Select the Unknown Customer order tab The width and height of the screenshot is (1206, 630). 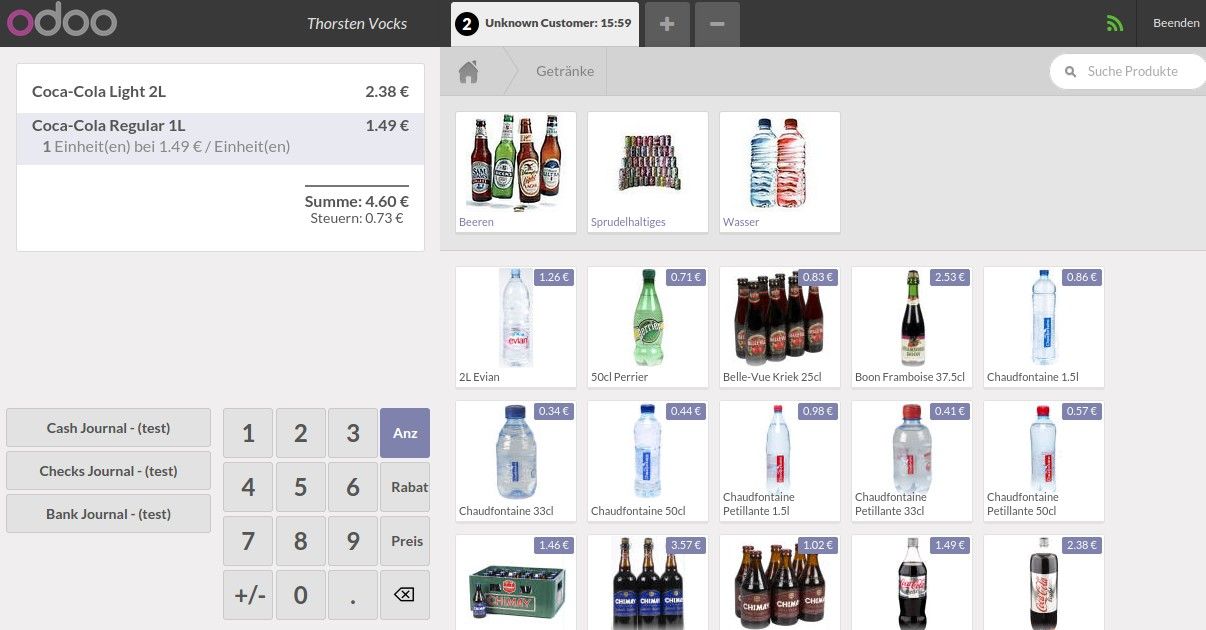(x=546, y=23)
